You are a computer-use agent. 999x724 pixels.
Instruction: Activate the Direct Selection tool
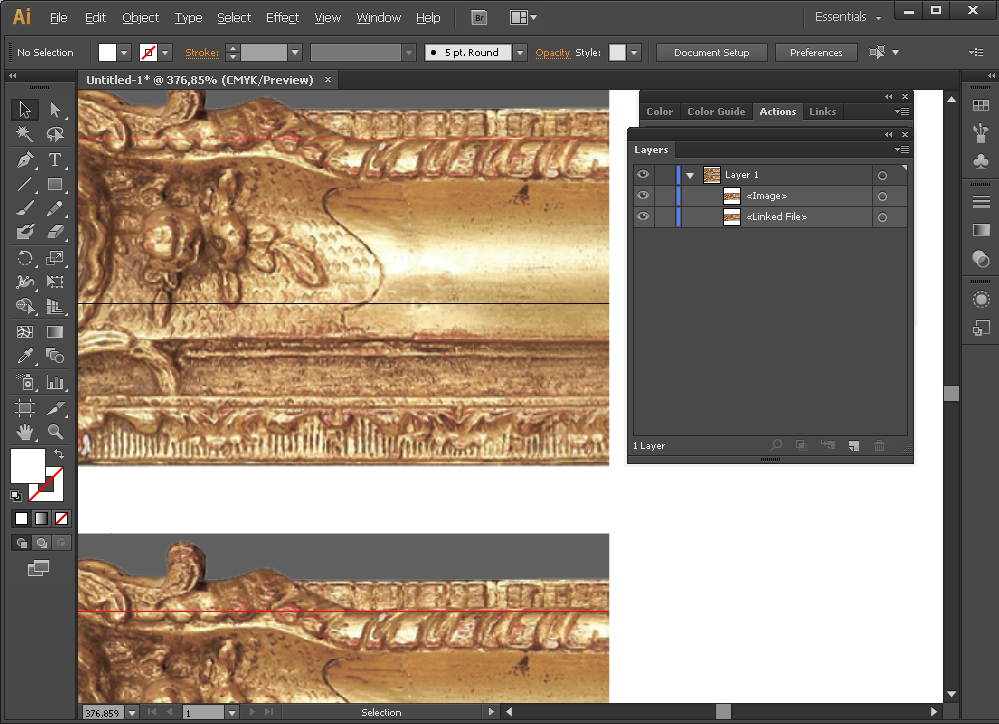coord(55,110)
